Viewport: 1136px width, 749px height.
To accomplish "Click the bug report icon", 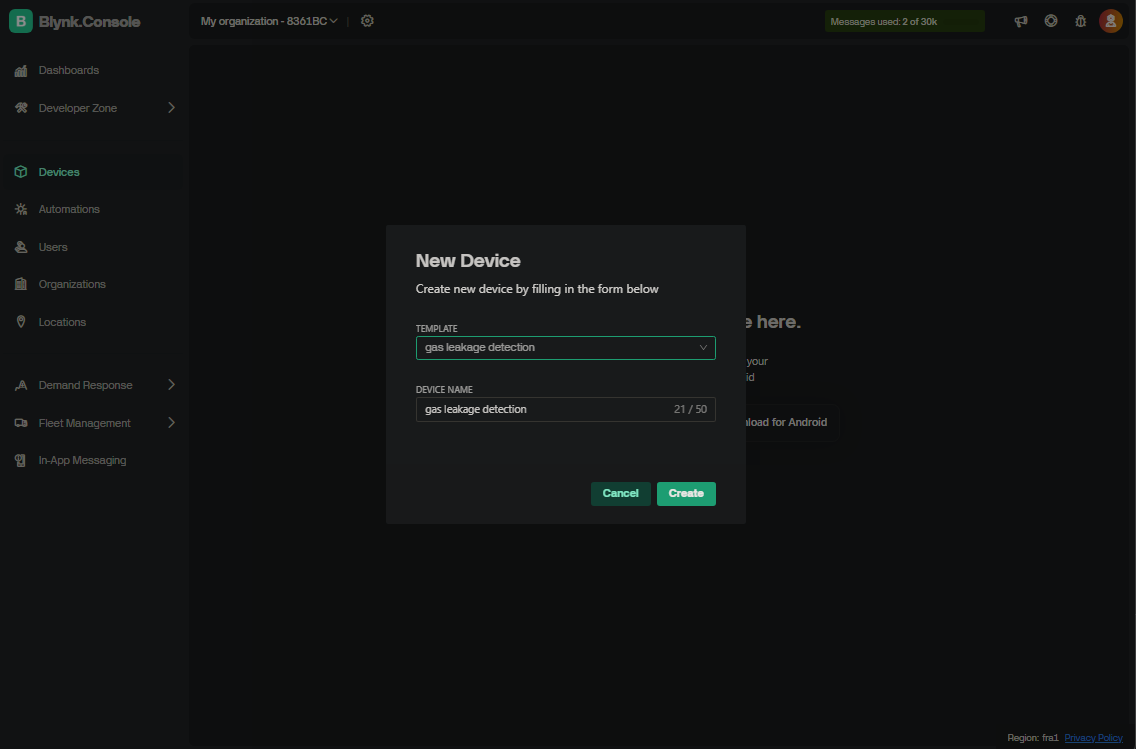I will tap(1081, 21).
